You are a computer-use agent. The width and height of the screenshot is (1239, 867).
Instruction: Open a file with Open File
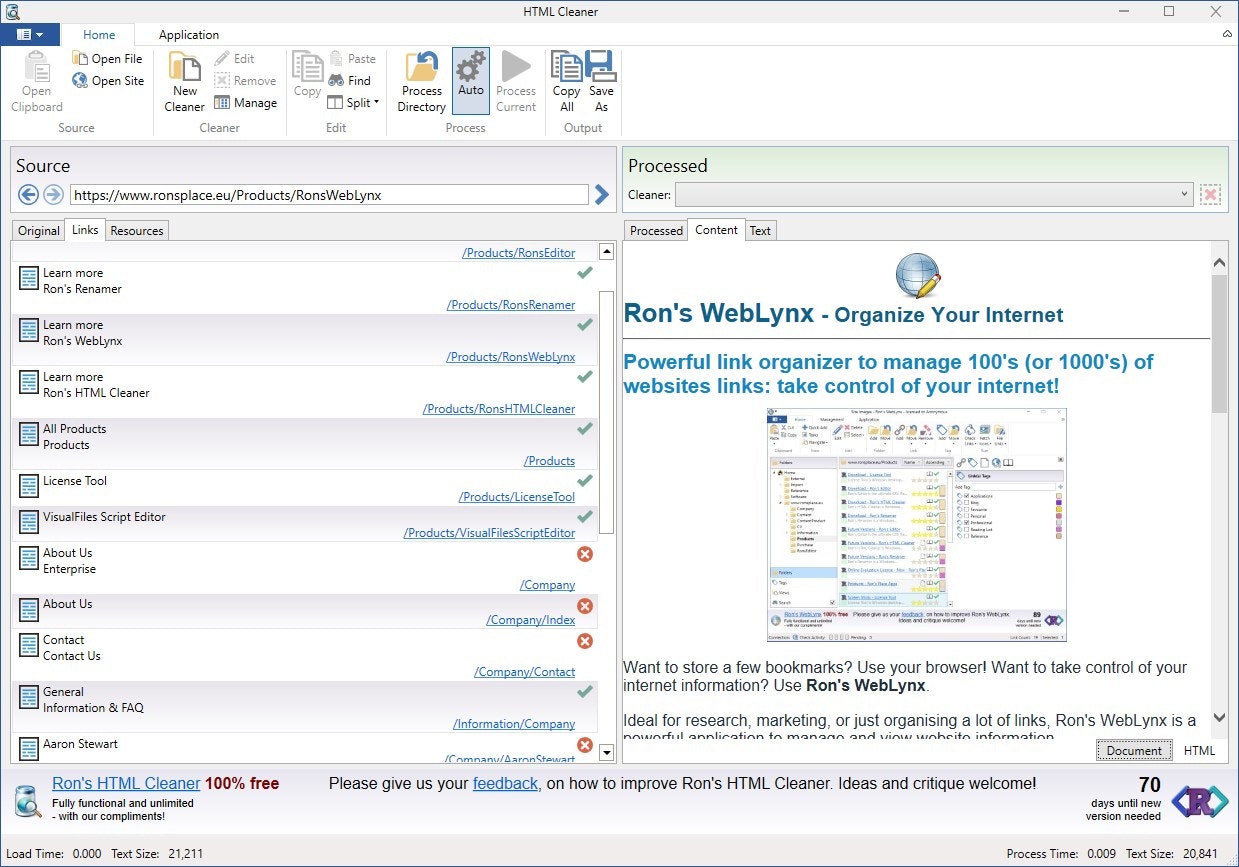[x=107, y=59]
